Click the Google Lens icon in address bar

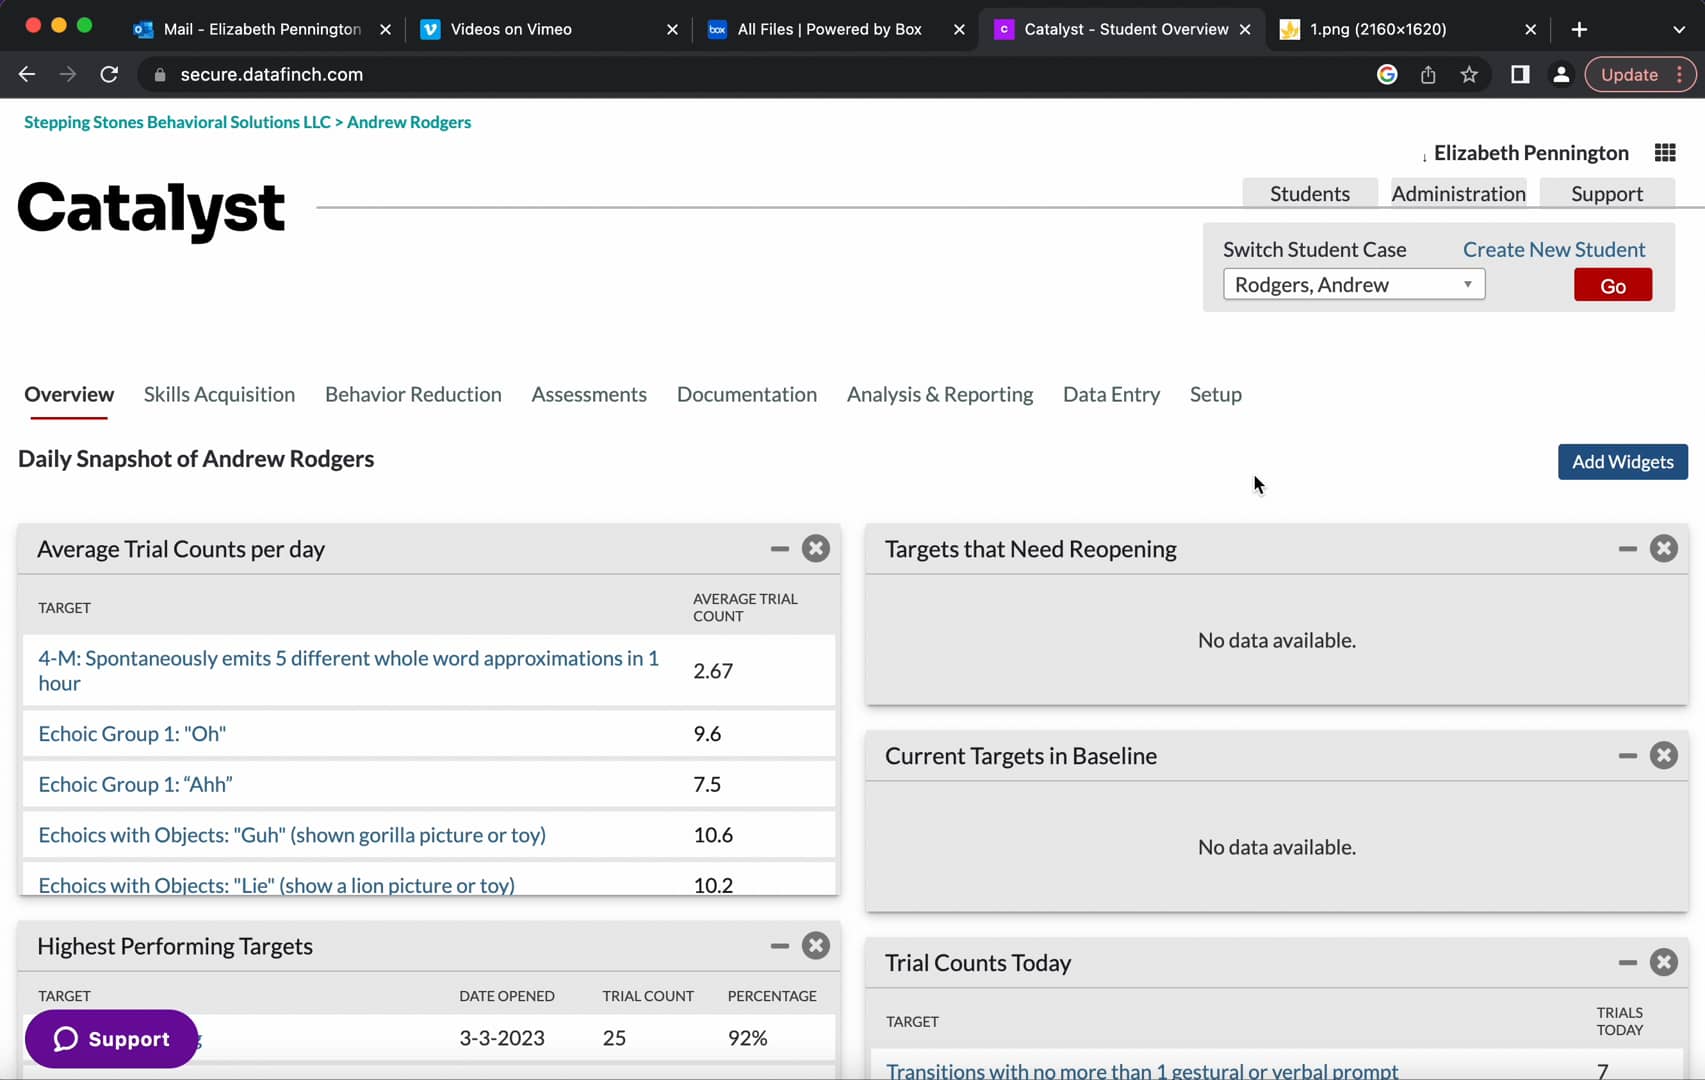[x=1386, y=74]
